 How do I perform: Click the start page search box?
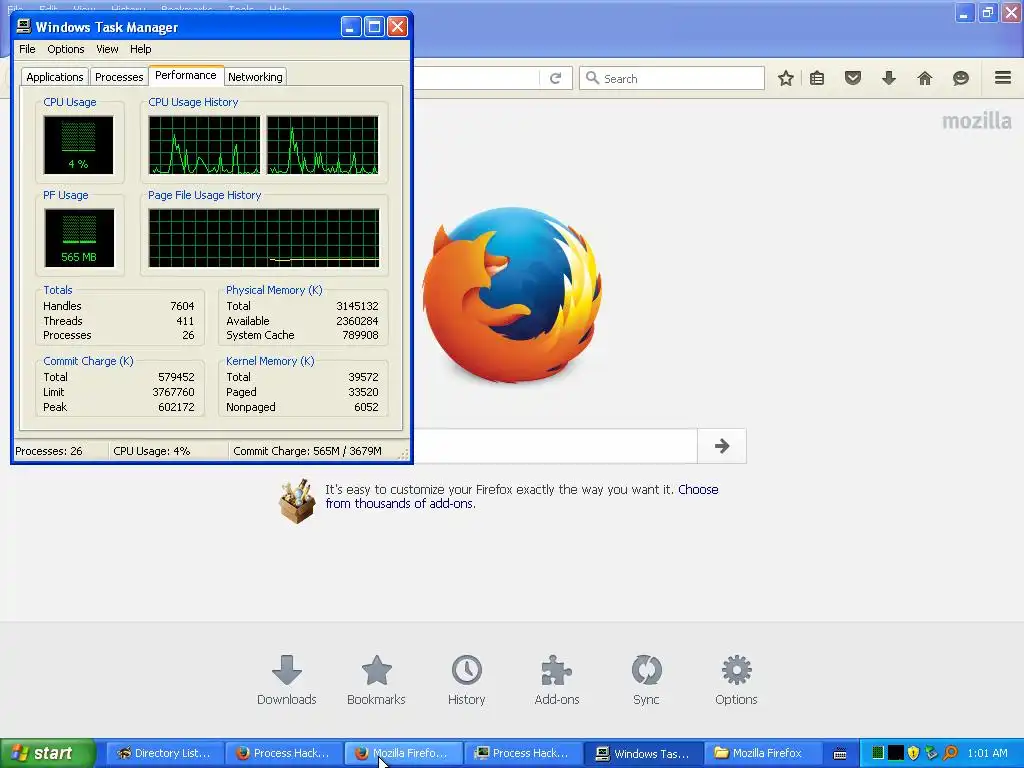click(555, 446)
